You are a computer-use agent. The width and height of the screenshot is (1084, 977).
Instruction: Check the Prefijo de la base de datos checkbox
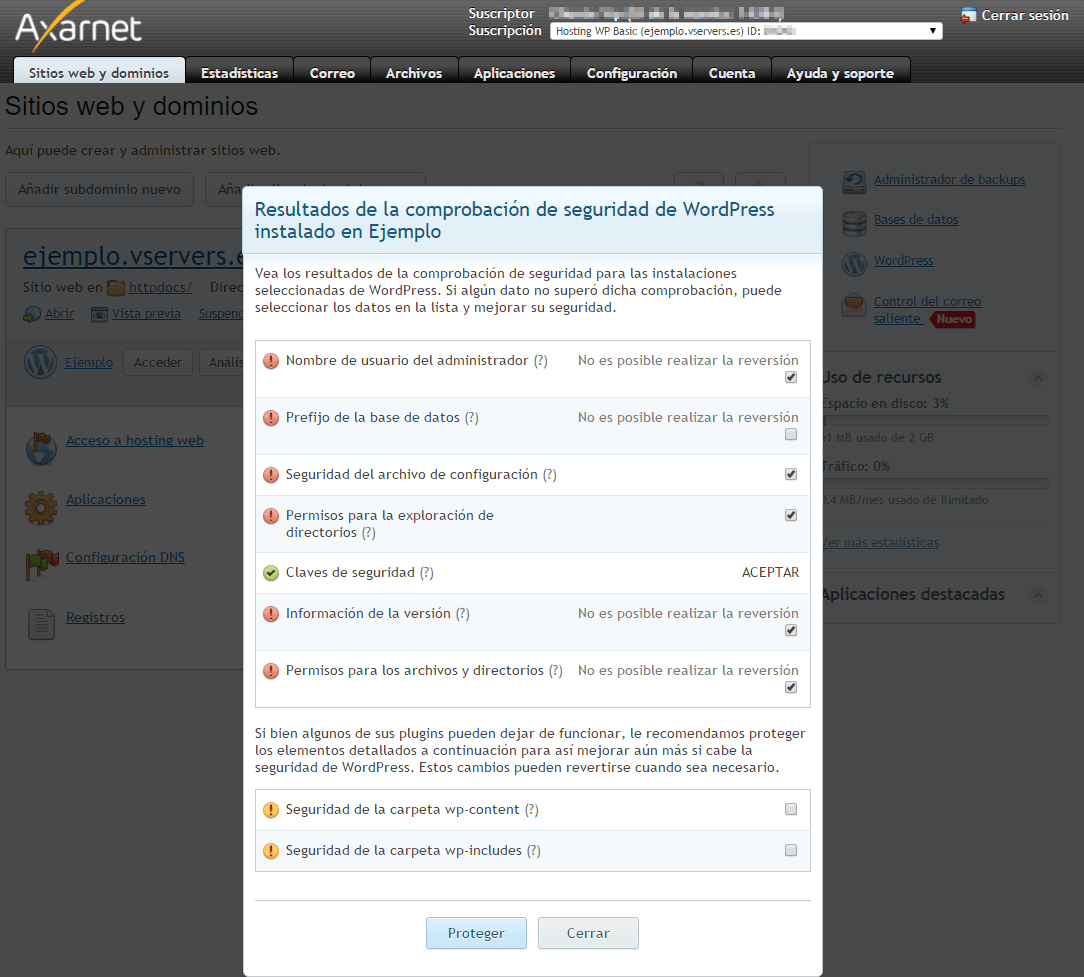pos(791,434)
